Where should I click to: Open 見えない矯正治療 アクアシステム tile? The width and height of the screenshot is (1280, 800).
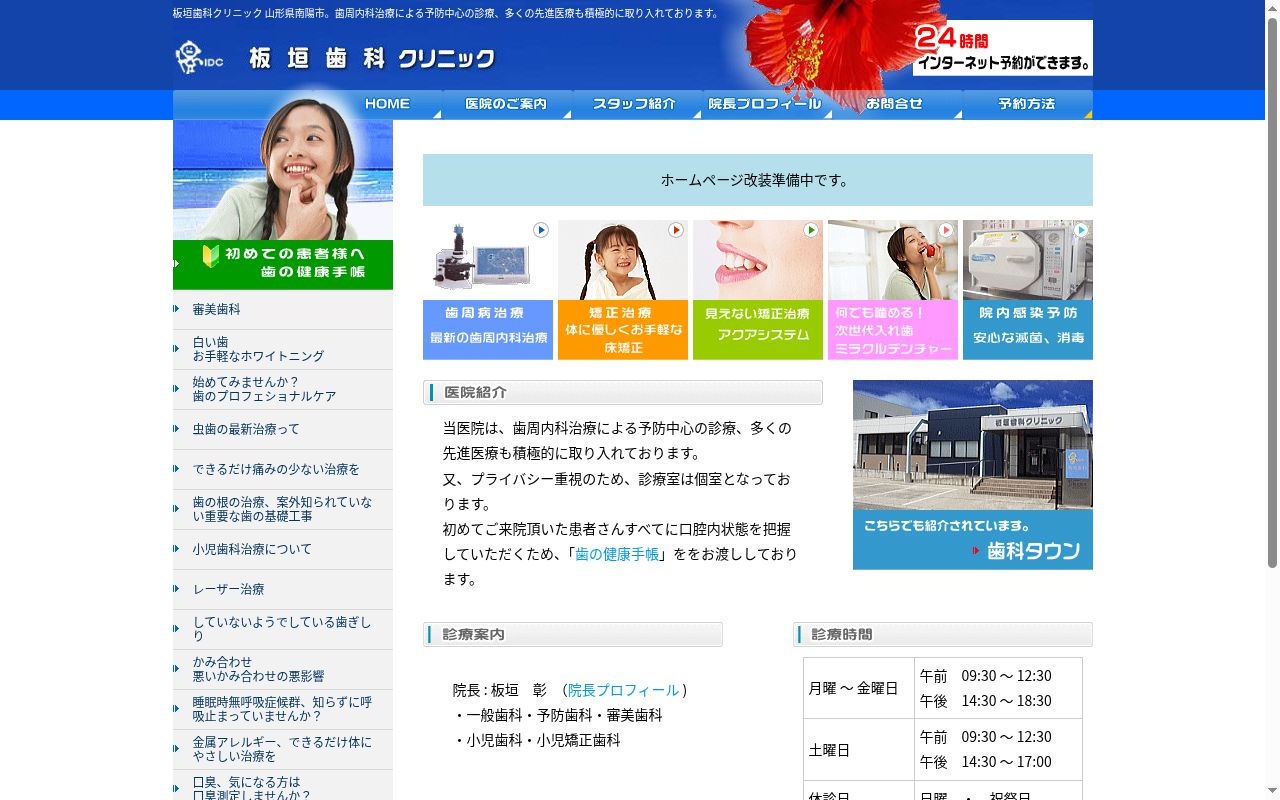[x=758, y=290]
